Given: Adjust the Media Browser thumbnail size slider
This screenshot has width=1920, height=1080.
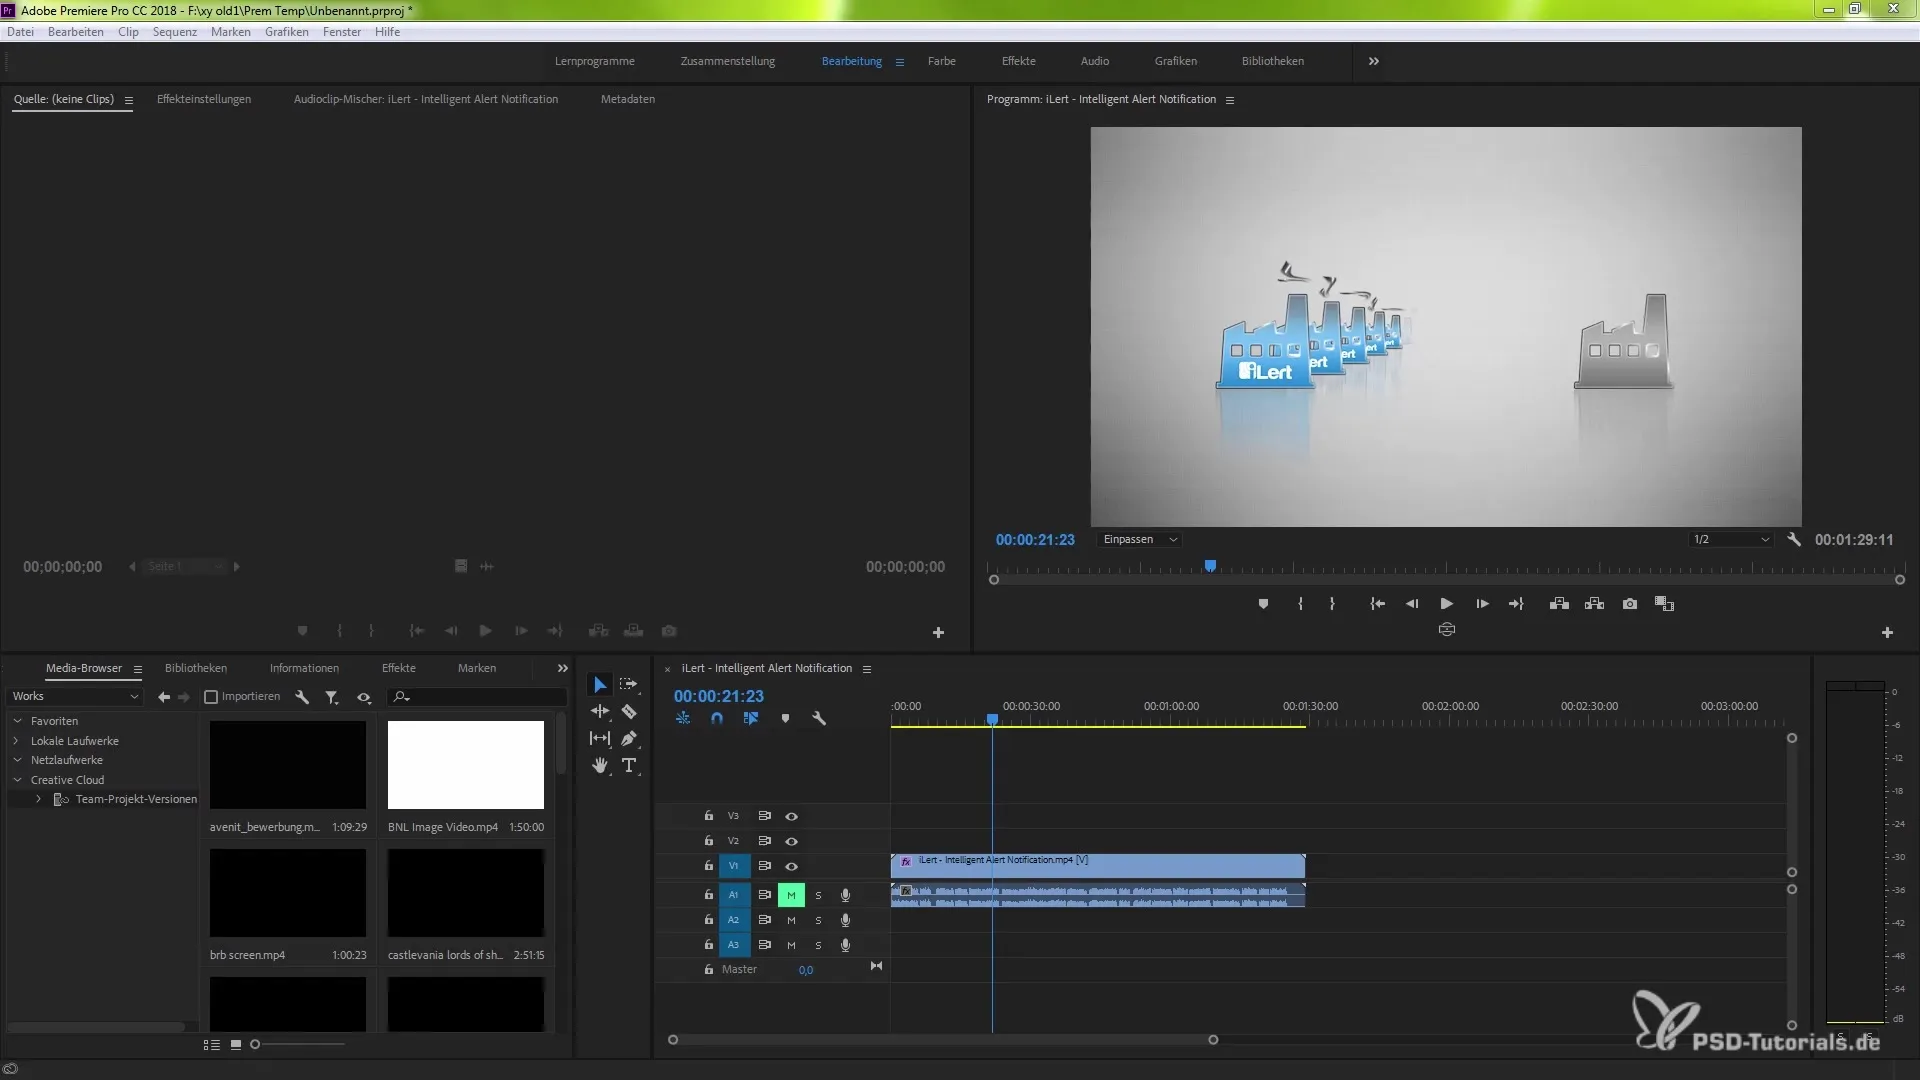Looking at the screenshot, I should [255, 1044].
